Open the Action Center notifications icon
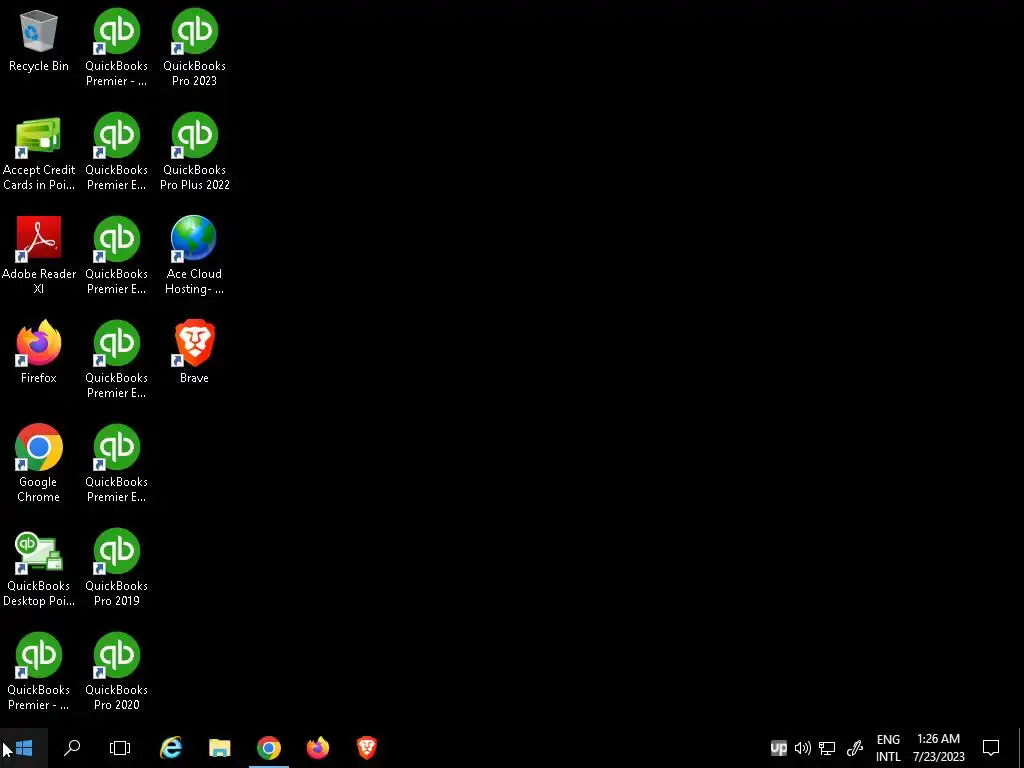The width and height of the screenshot is (1024, 768). point(991,748)
